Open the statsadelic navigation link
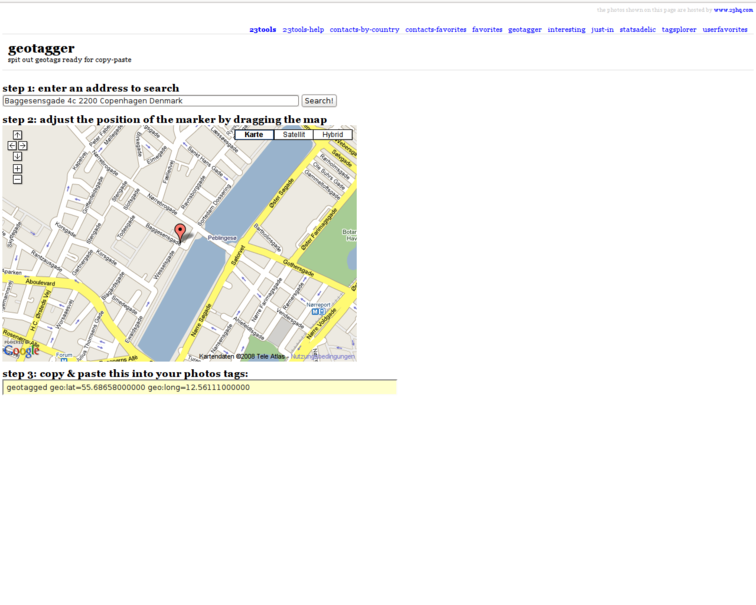 637,29
